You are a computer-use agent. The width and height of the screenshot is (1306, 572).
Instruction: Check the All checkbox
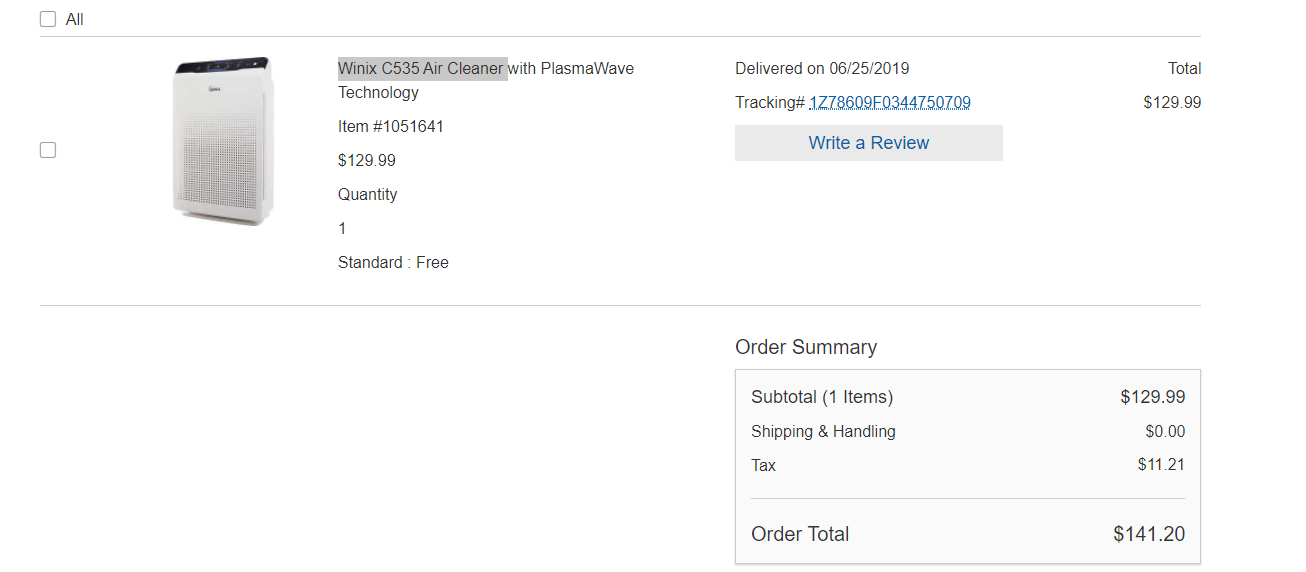48,20
